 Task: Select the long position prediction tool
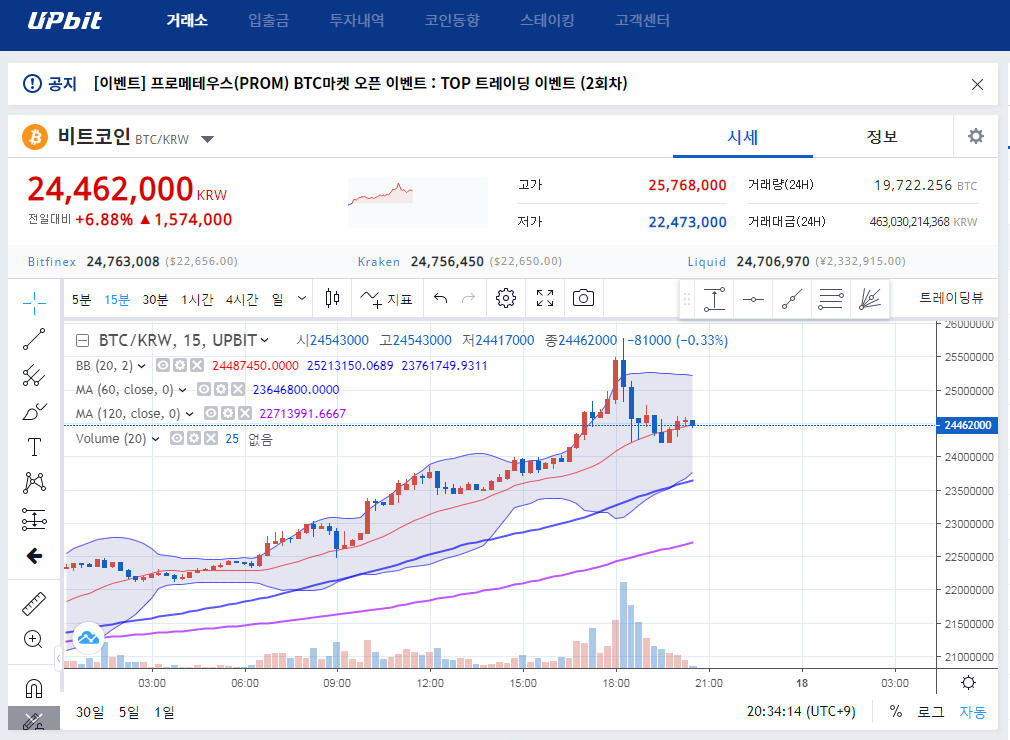click(x=34, y=519)
